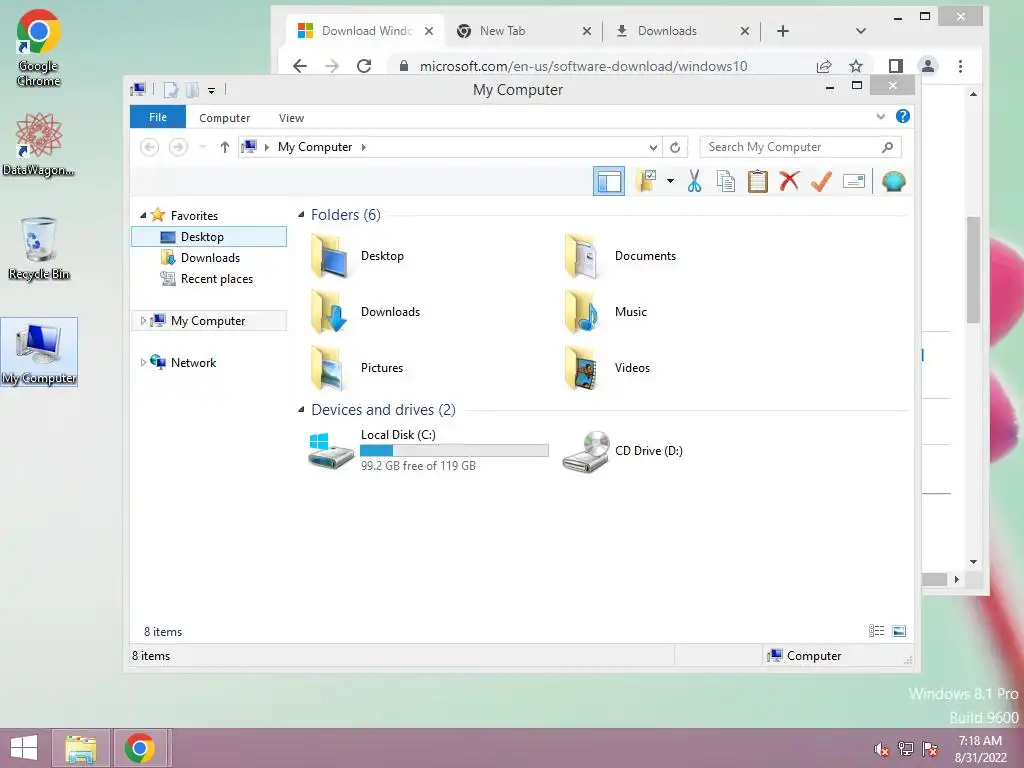
Task: Click the folder options toolbar icon
Action: click(647, 181)
